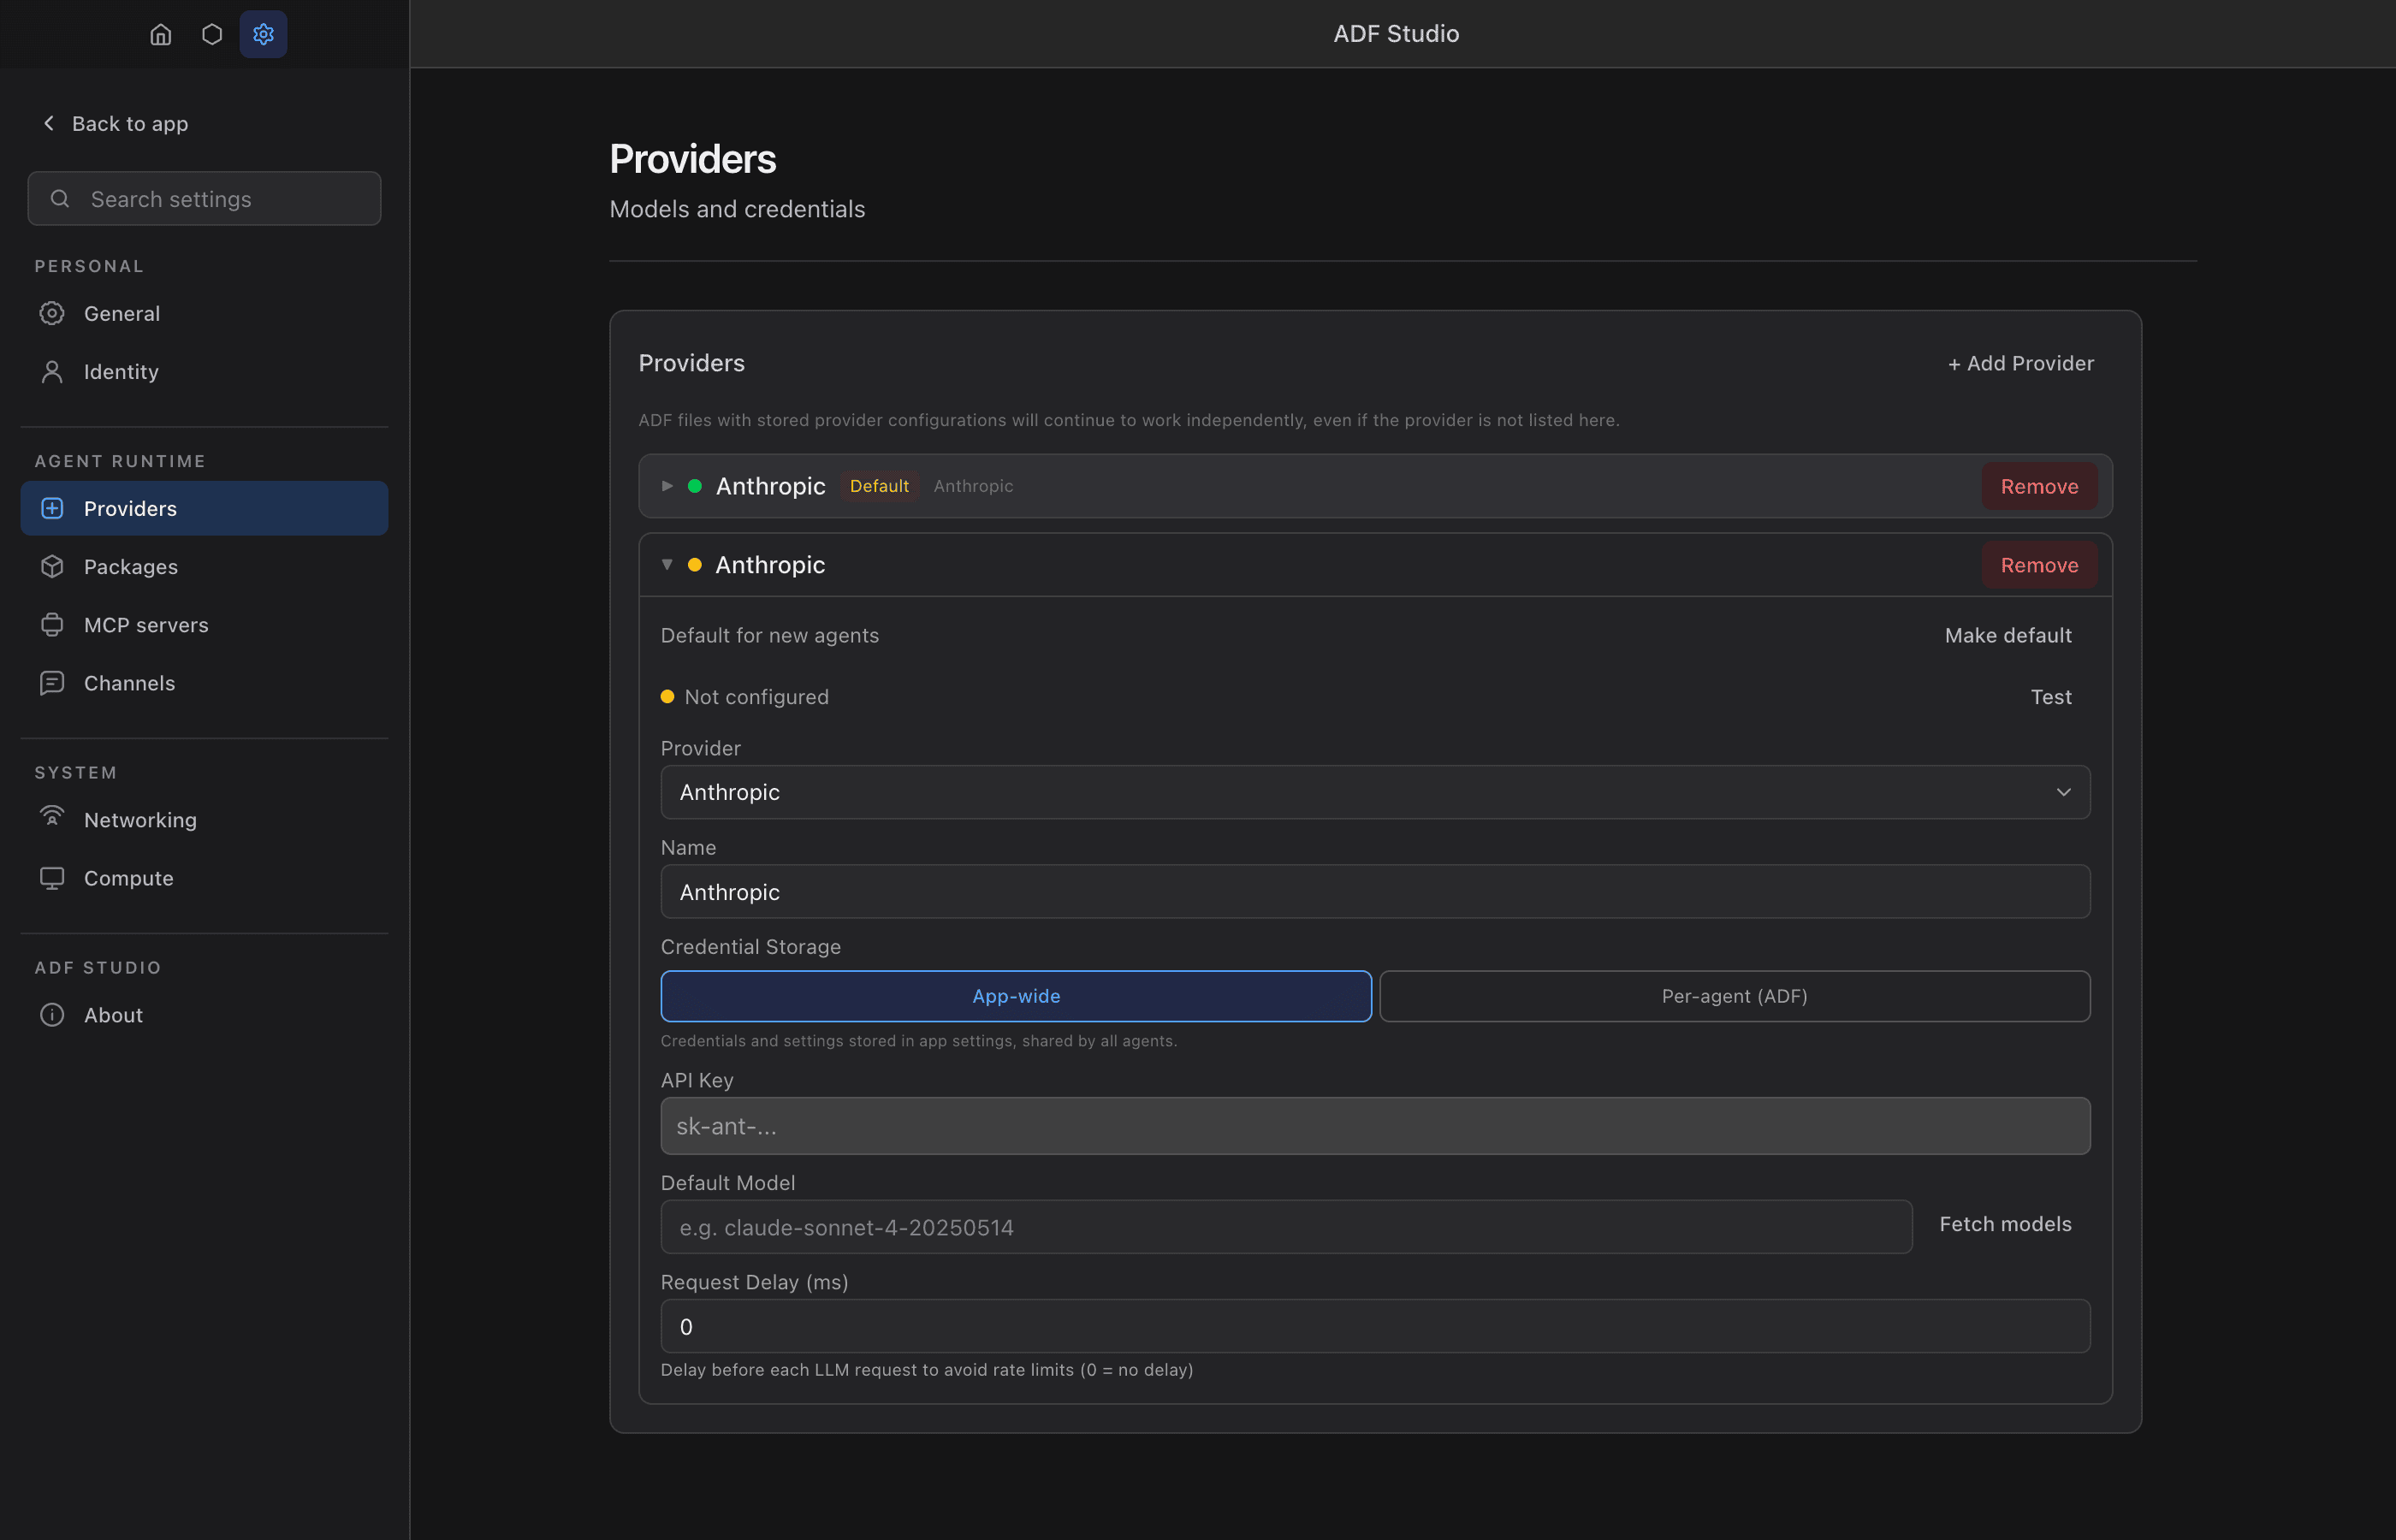2396x1540 pixels.
Task: Click the Test button
Action: tap(2050, 697)
